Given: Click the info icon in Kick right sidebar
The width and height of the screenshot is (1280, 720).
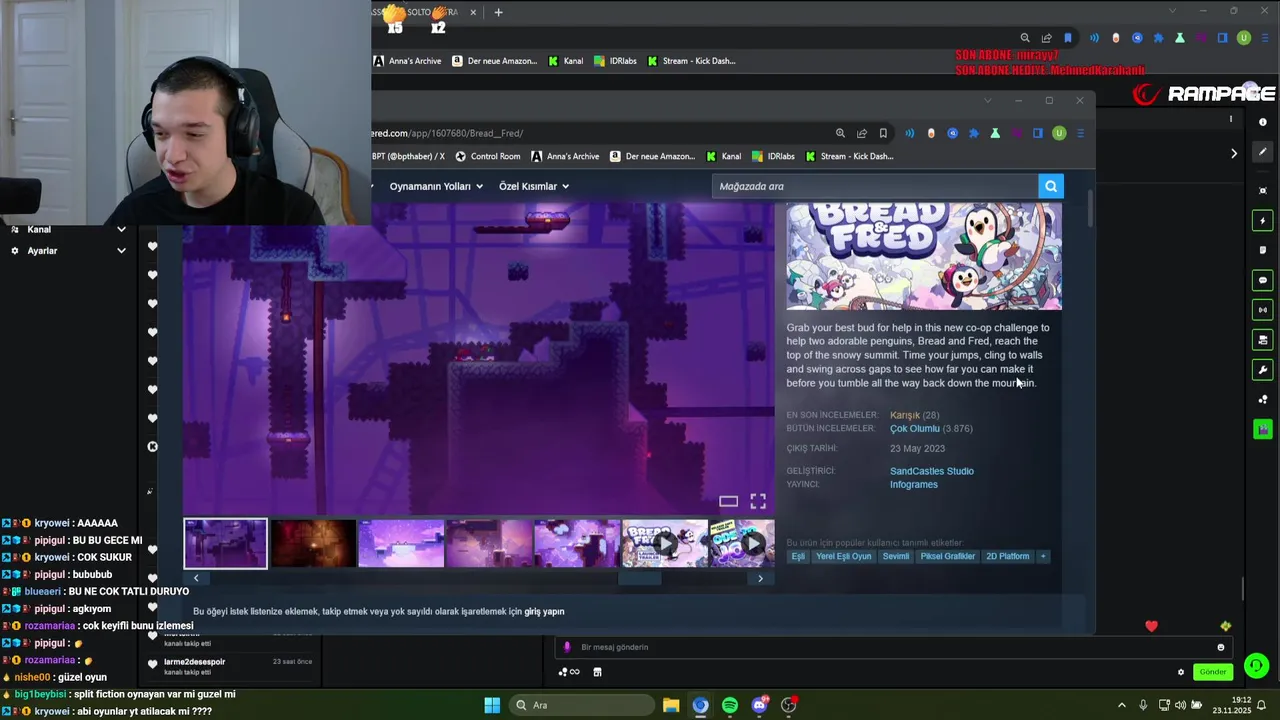Looking at the screenshot, I should pos(1263,122).
